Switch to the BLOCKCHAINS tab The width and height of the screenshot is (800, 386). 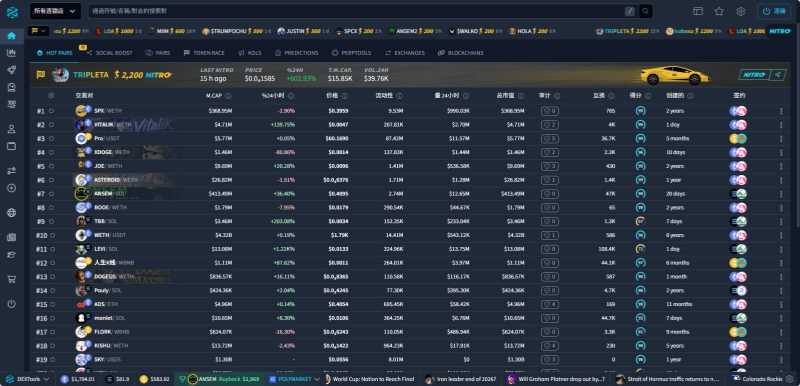(460, 53)
